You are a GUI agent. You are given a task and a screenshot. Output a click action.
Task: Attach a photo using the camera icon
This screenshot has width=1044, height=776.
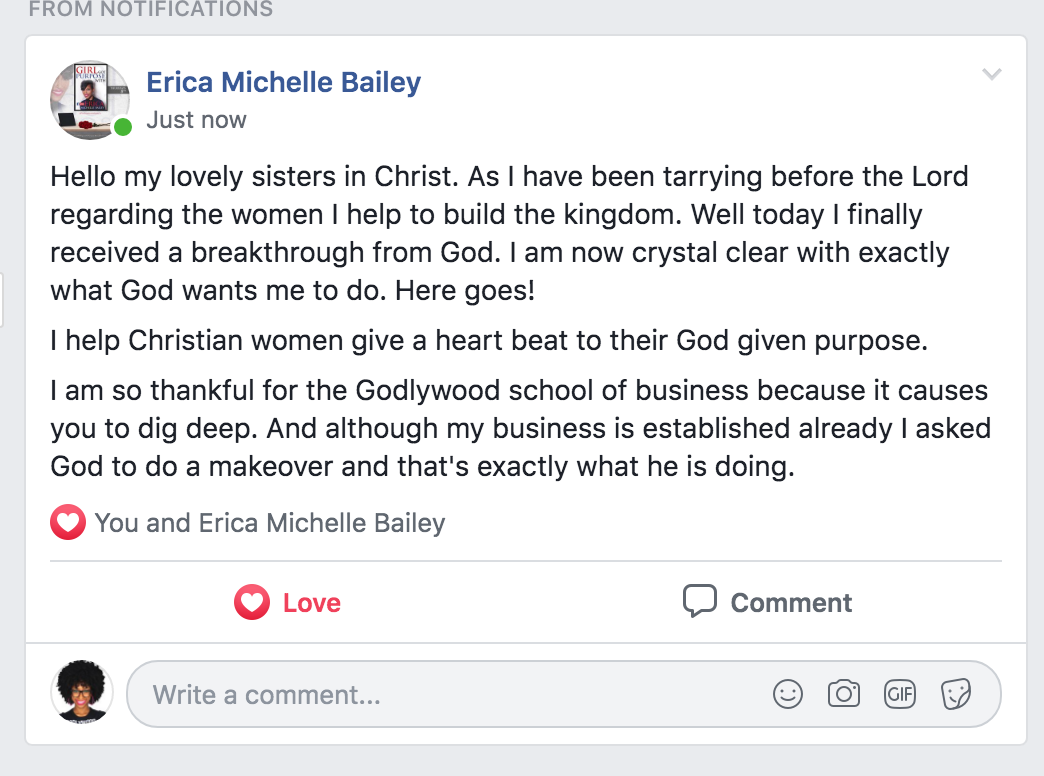pyautogui.click(x=844, y=694)
